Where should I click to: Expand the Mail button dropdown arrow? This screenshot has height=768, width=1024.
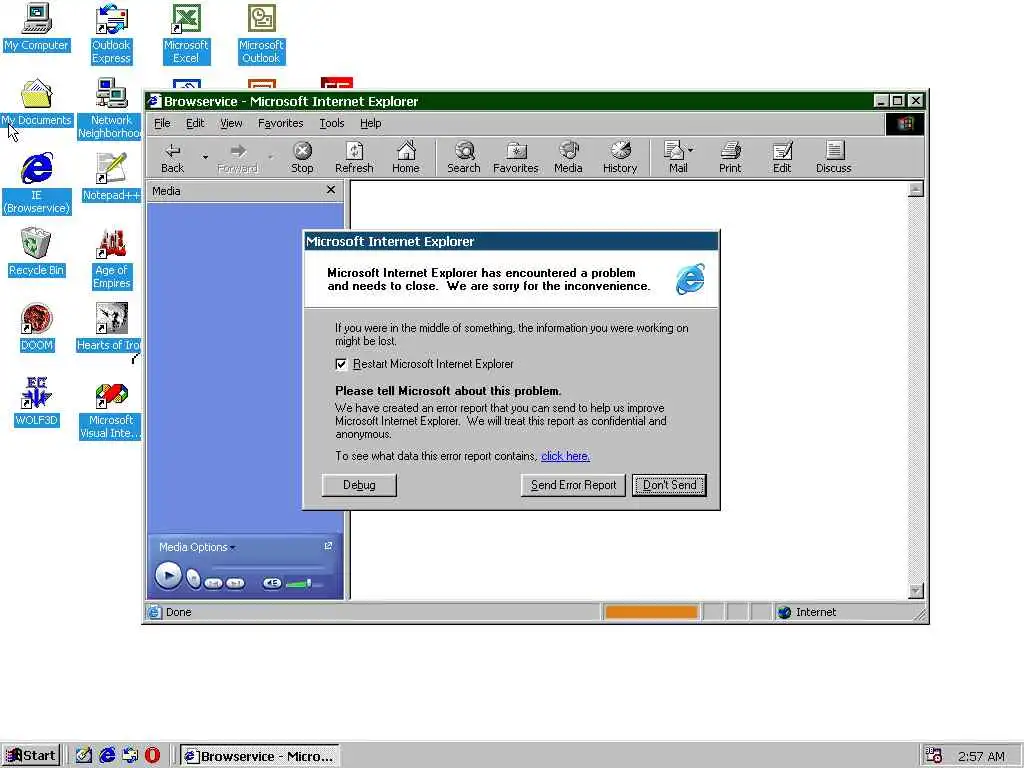point(691,150)
